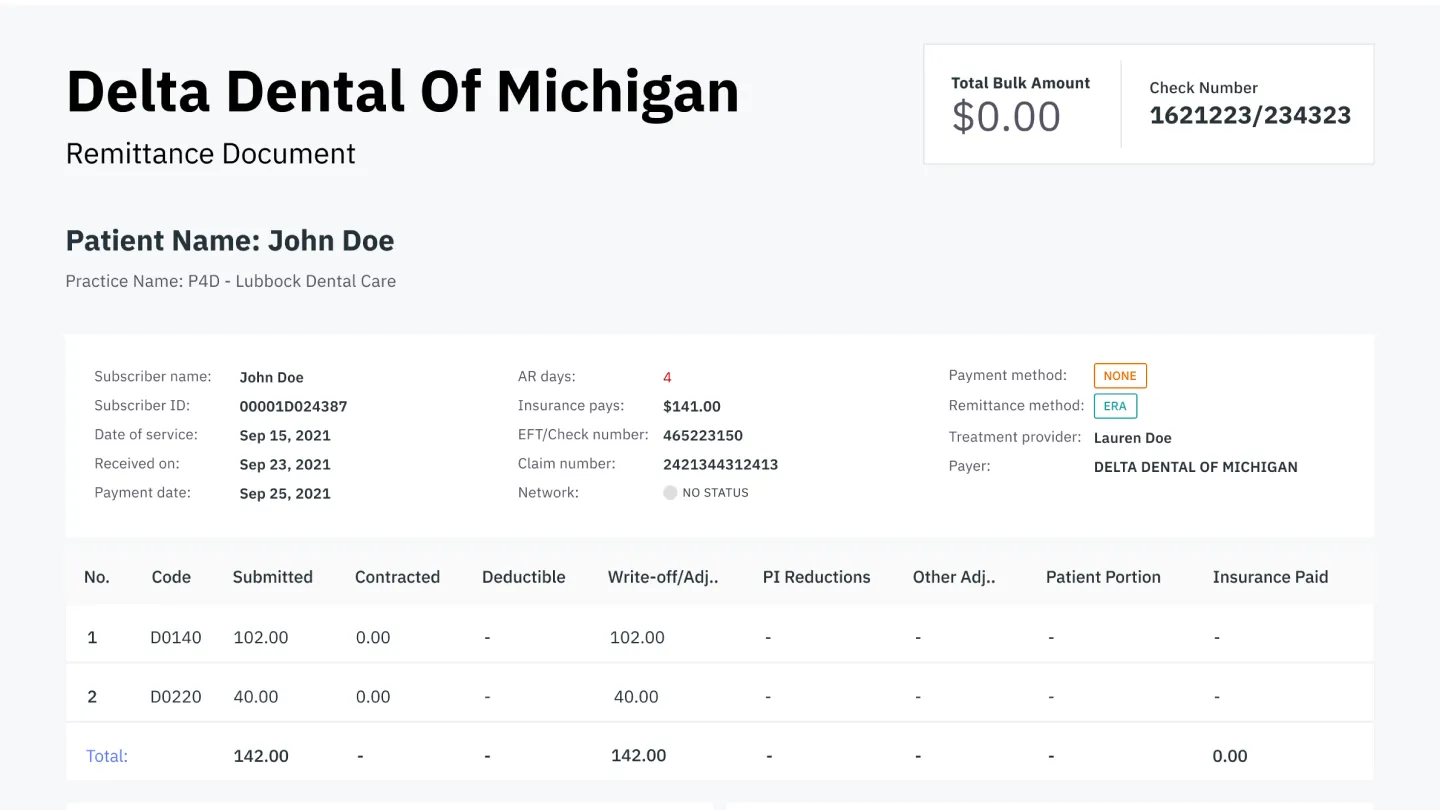Click procedure code D0140
Viewport: 1440px width, 810px height.
tap(176, 637)
